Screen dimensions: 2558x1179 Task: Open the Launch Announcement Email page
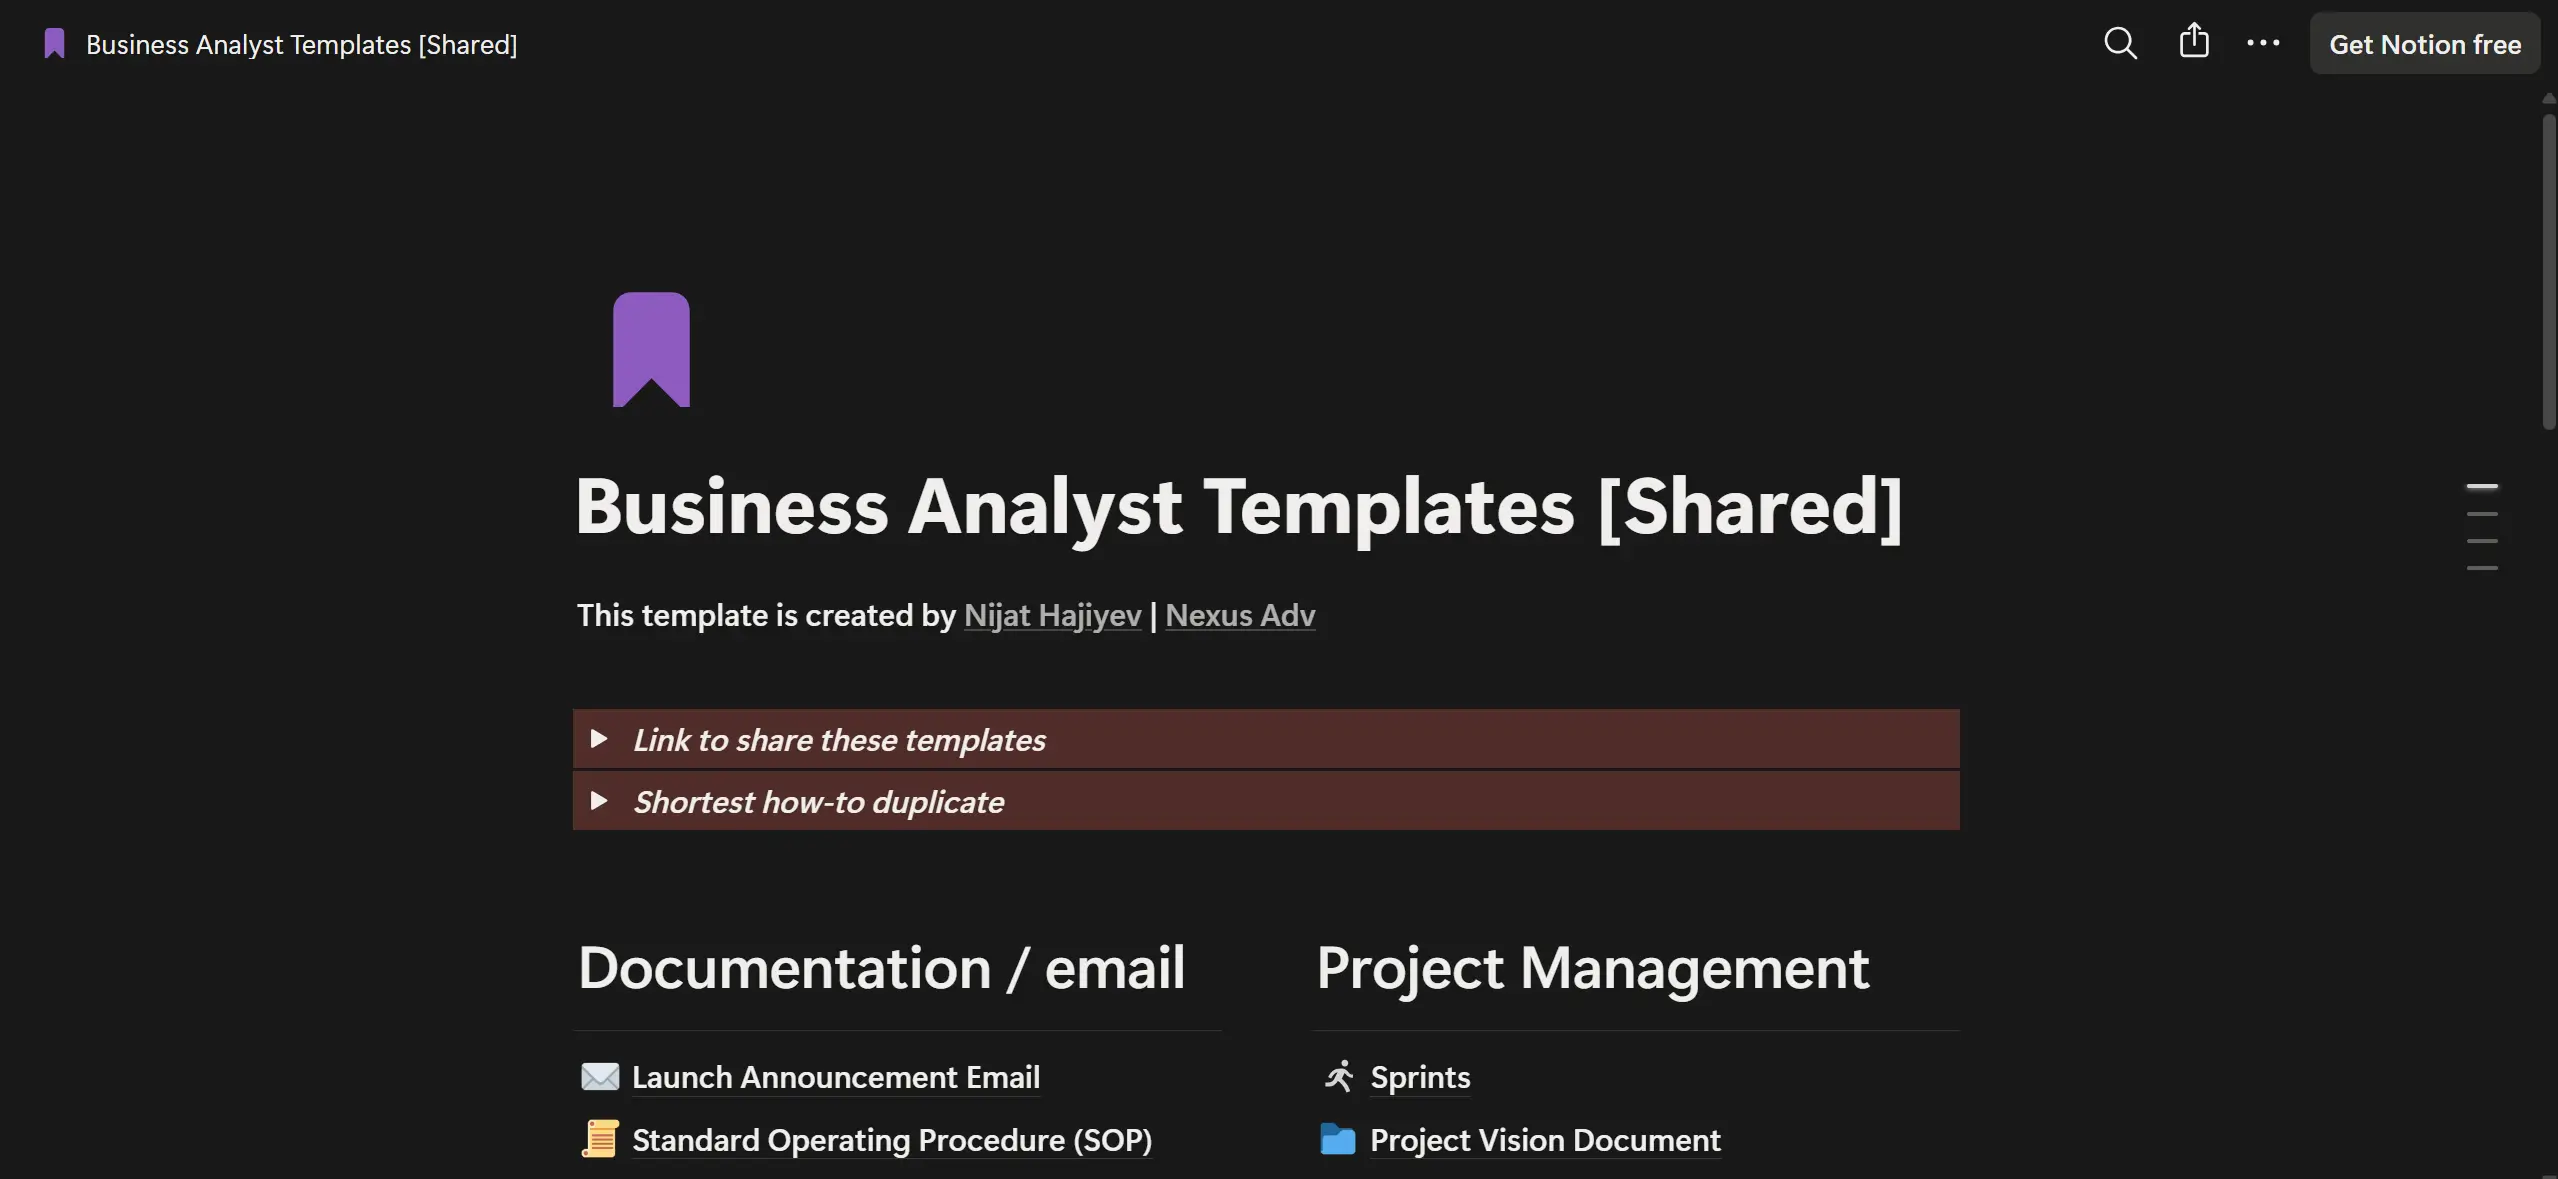836,1077
